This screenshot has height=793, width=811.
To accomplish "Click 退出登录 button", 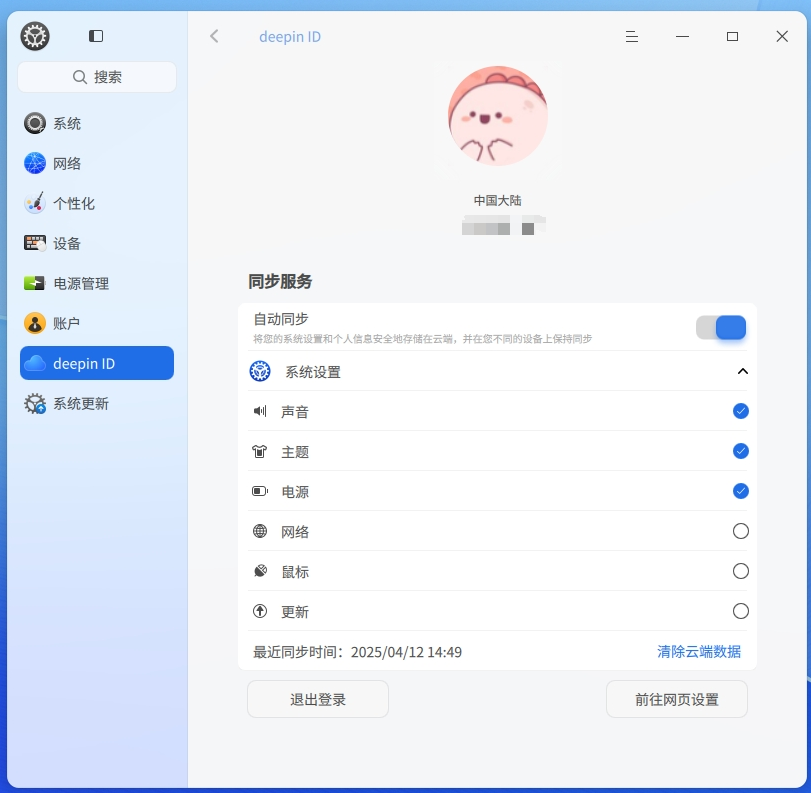I will (x=318, y=699).
